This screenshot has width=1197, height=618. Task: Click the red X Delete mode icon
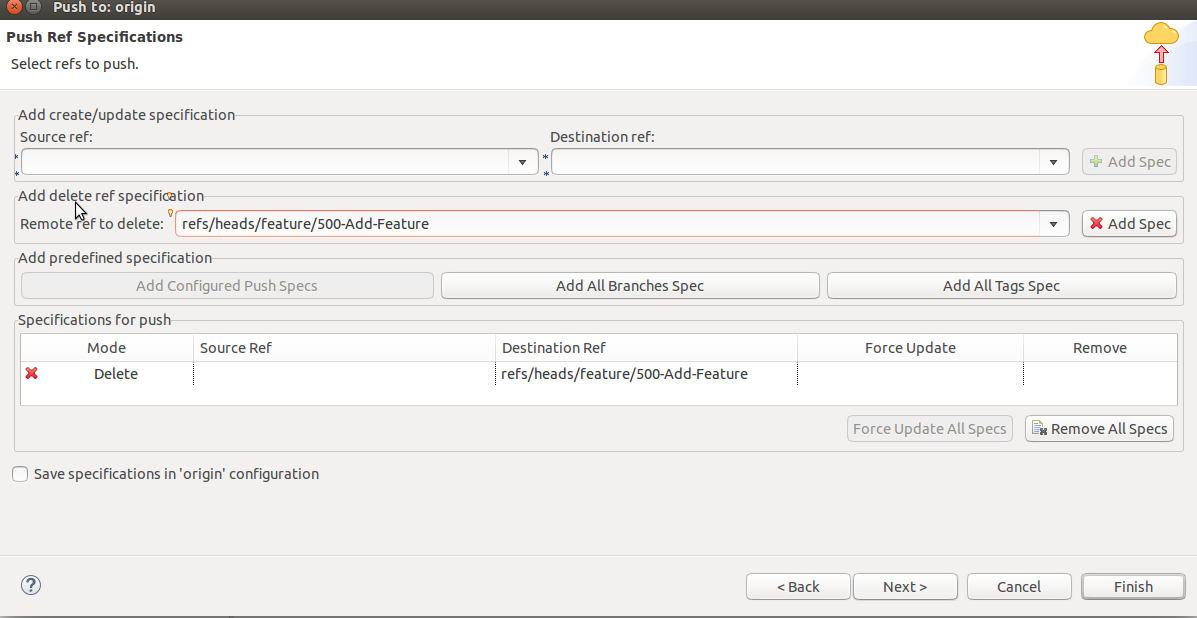(x=32, y=373)
